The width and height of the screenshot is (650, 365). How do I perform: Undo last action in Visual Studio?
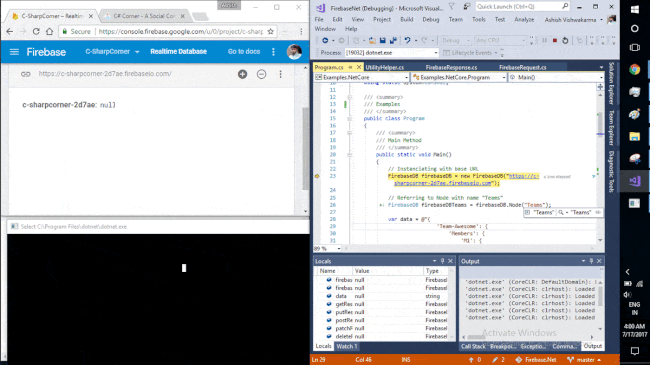coord(407,41)
